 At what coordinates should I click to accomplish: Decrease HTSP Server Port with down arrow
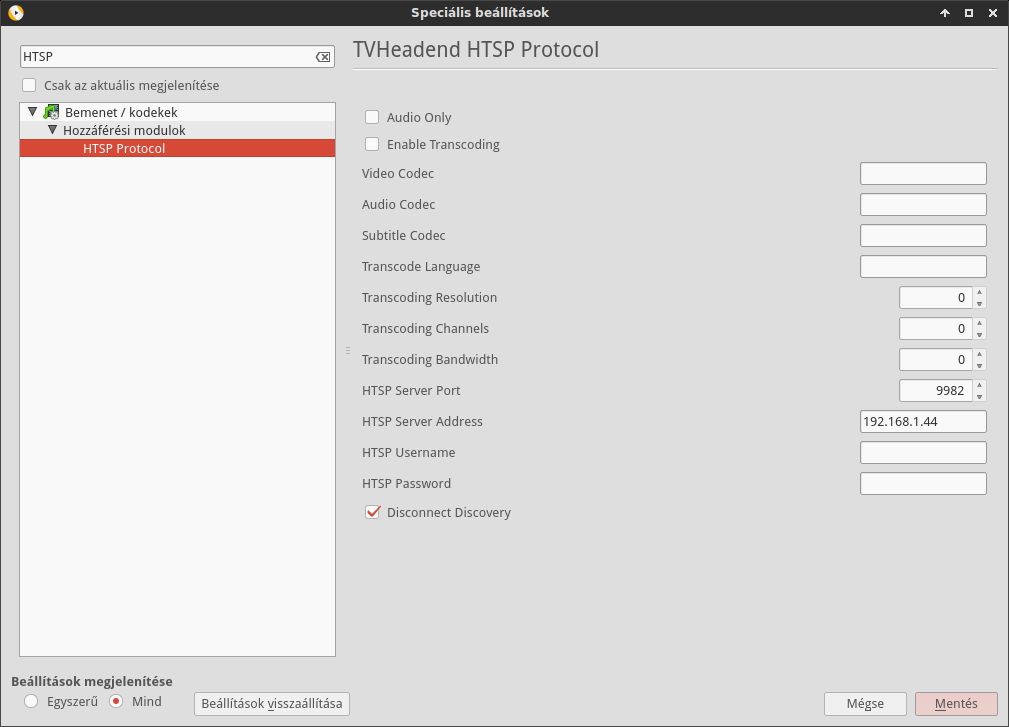(x=979, y=396)
